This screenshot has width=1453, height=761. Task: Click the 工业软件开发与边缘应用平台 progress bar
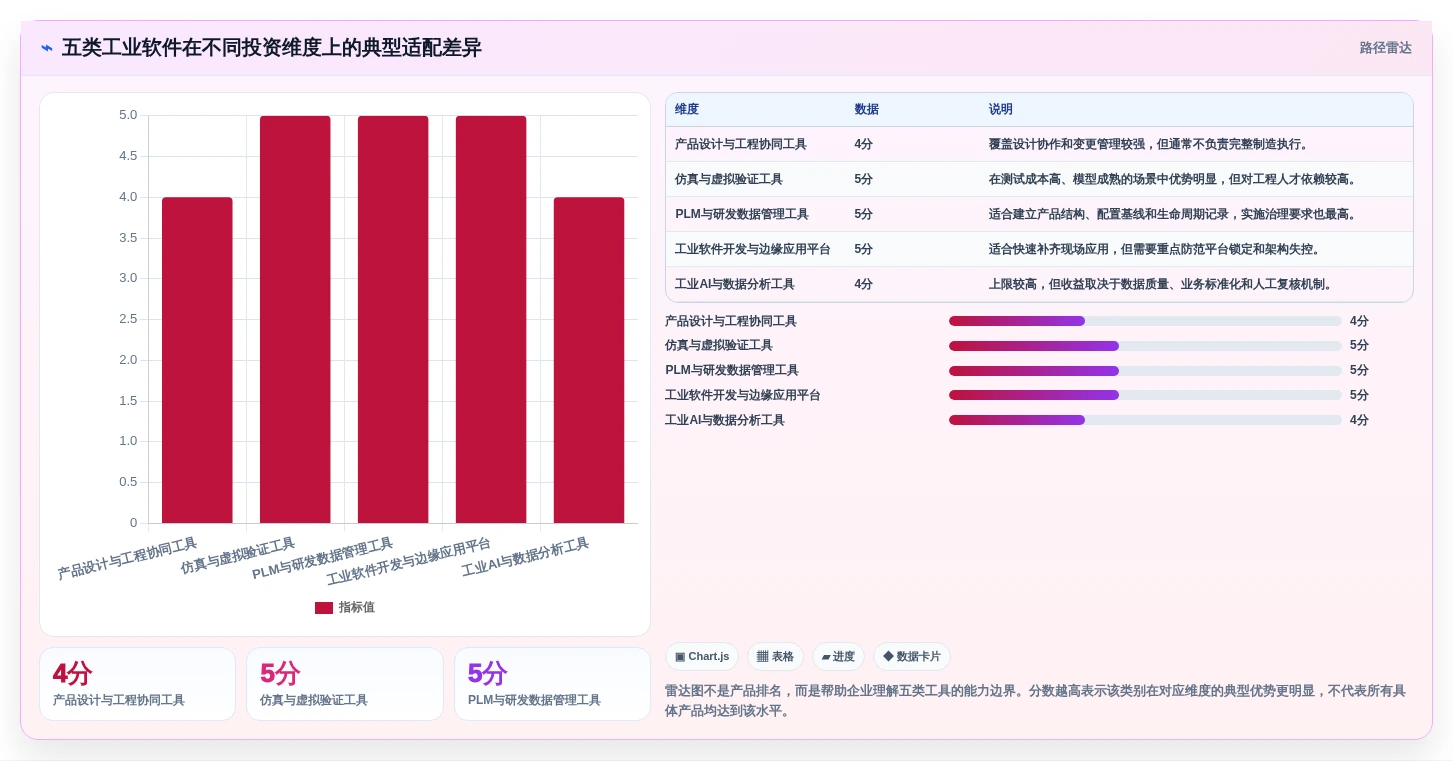(x=1145, y=395)
